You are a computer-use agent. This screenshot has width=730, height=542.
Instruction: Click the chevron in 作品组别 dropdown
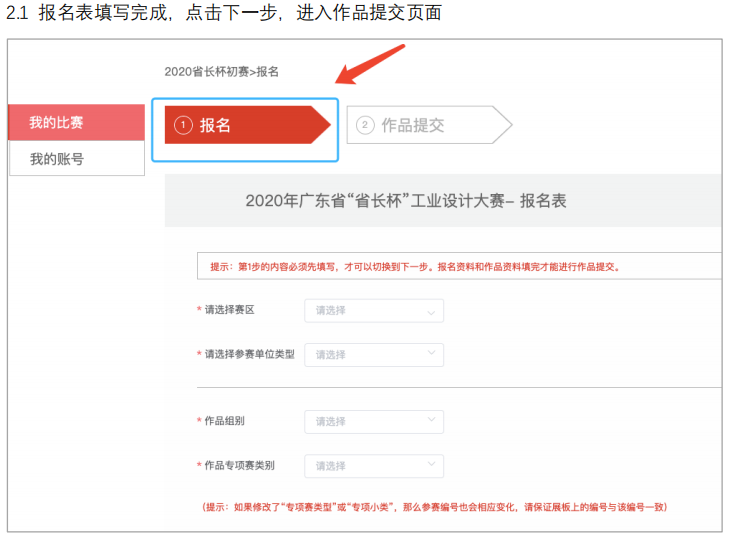click(x=431, y=420)
